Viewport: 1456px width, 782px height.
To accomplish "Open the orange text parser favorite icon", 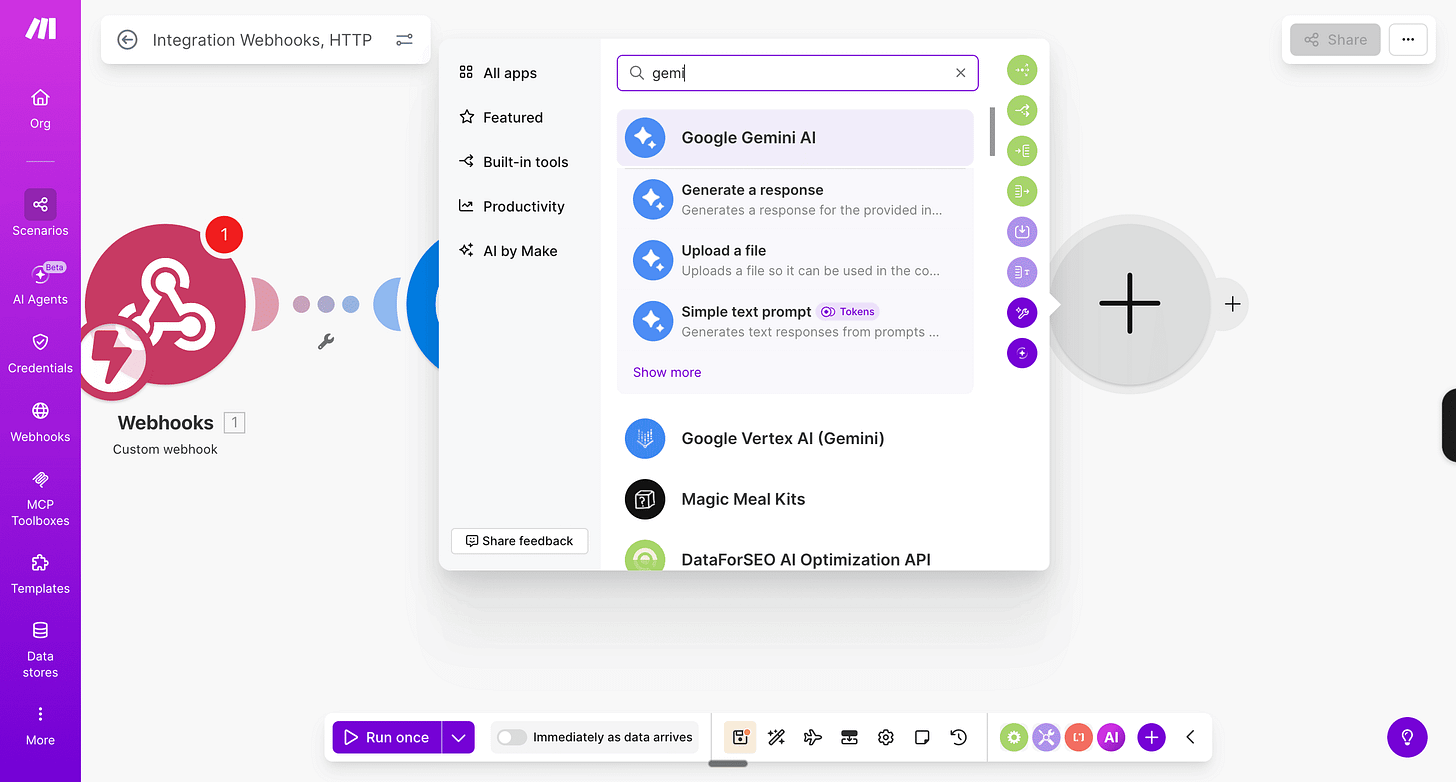I will [x=1078, y=737].
